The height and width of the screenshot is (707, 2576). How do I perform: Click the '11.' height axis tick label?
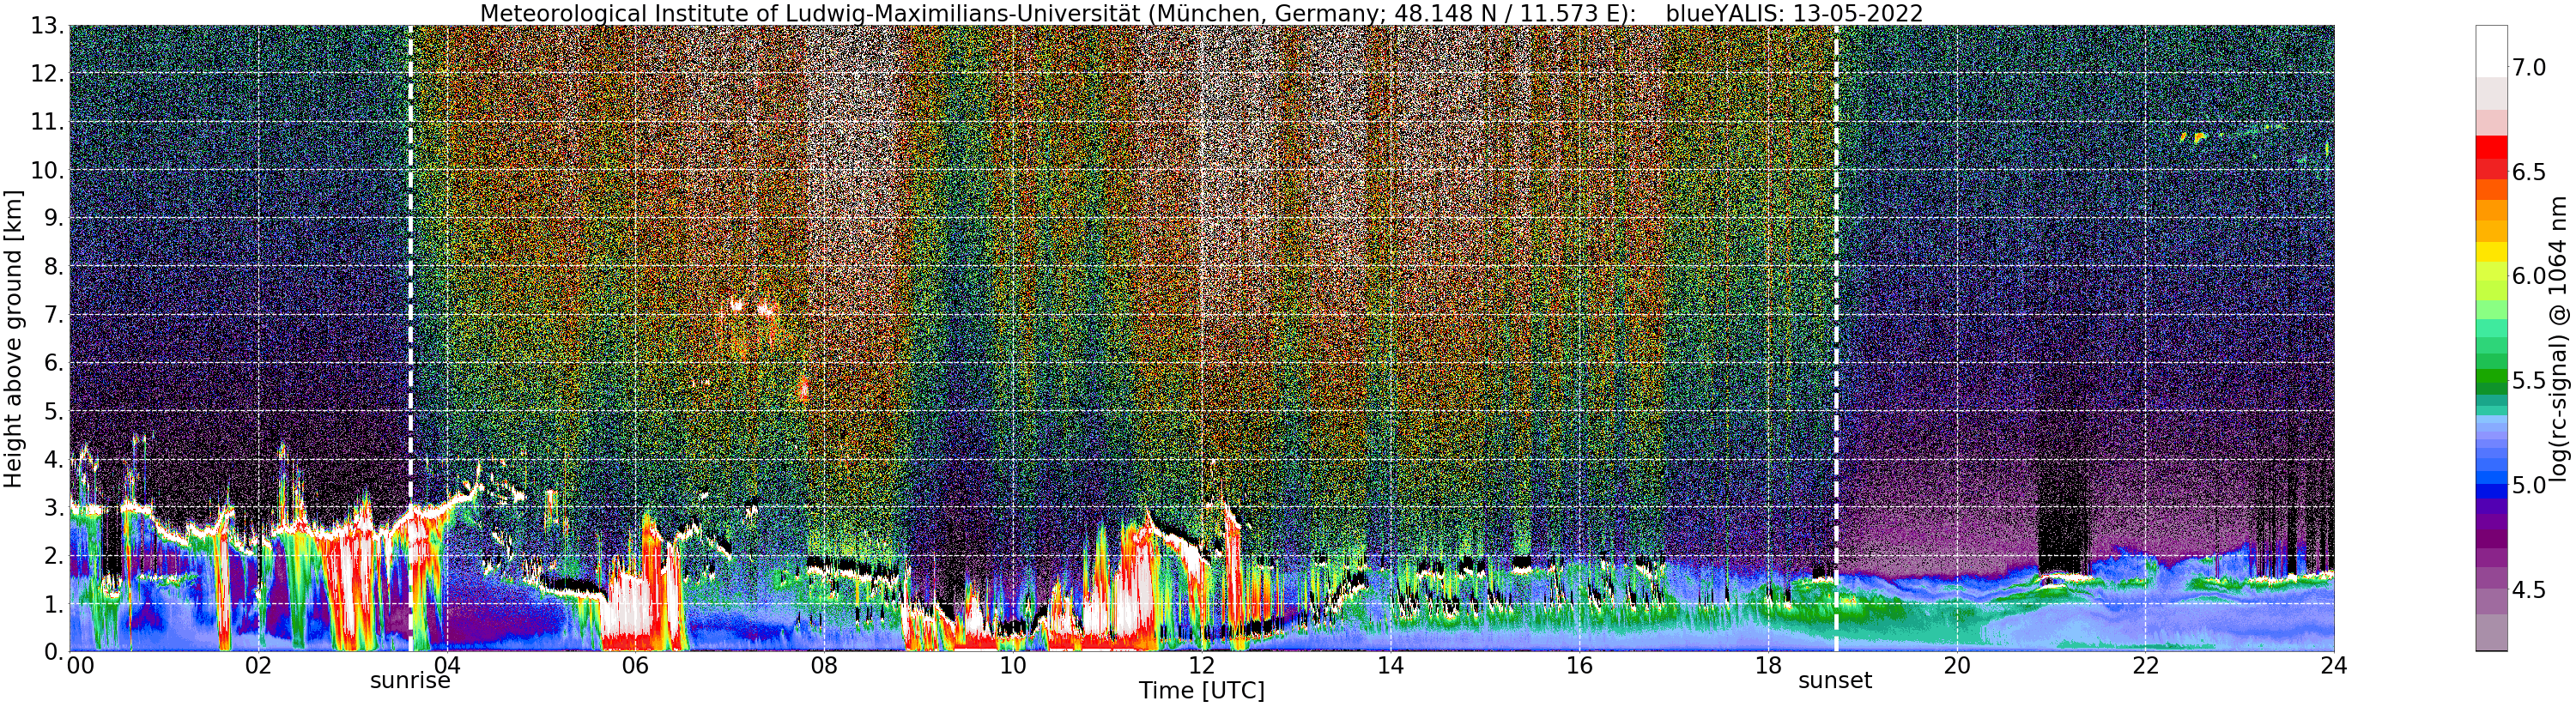[x=47, y=122]
